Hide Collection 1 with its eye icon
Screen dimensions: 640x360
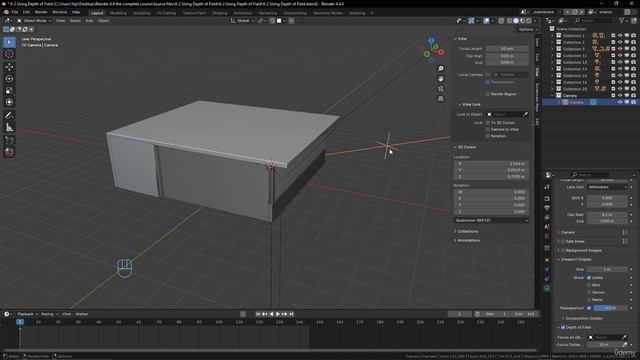pos(620,36)
